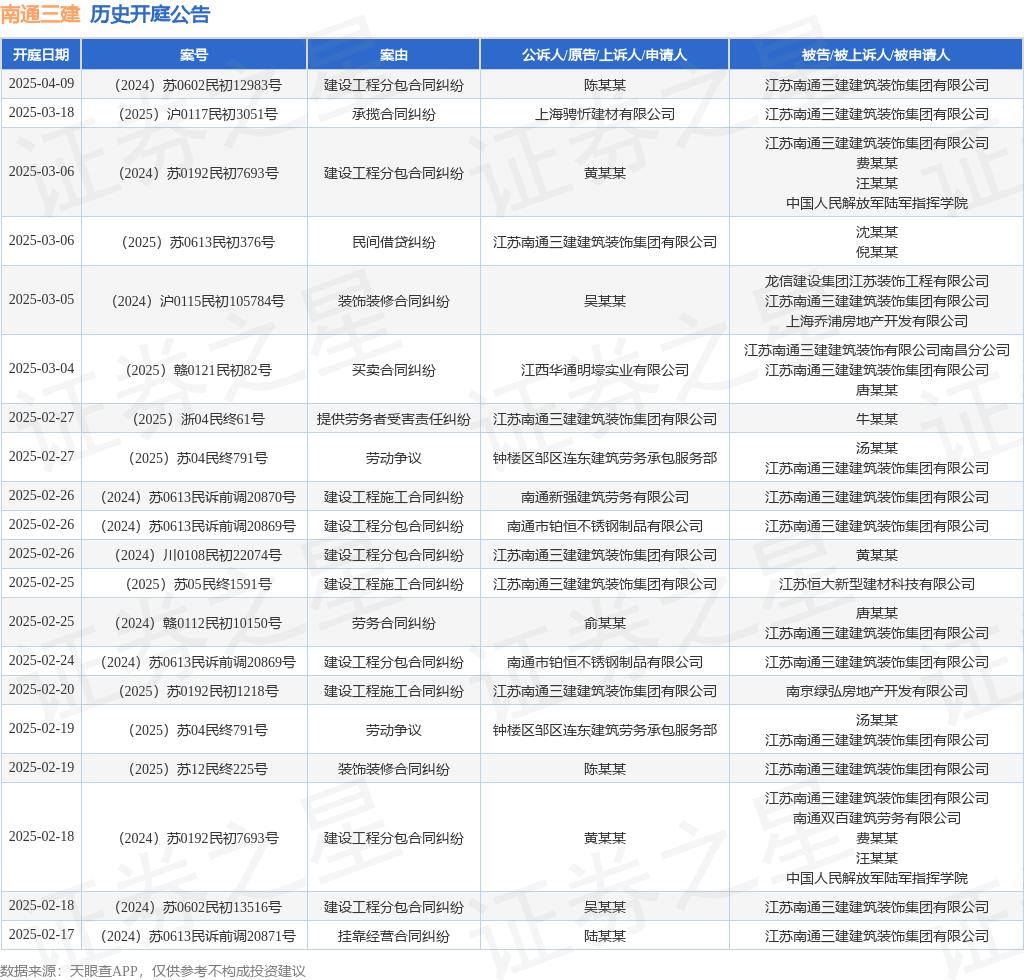The height and width of the screenshot is (980, 1024).
Task: Click date cell 2025-04-09
Action: [41, 84]
